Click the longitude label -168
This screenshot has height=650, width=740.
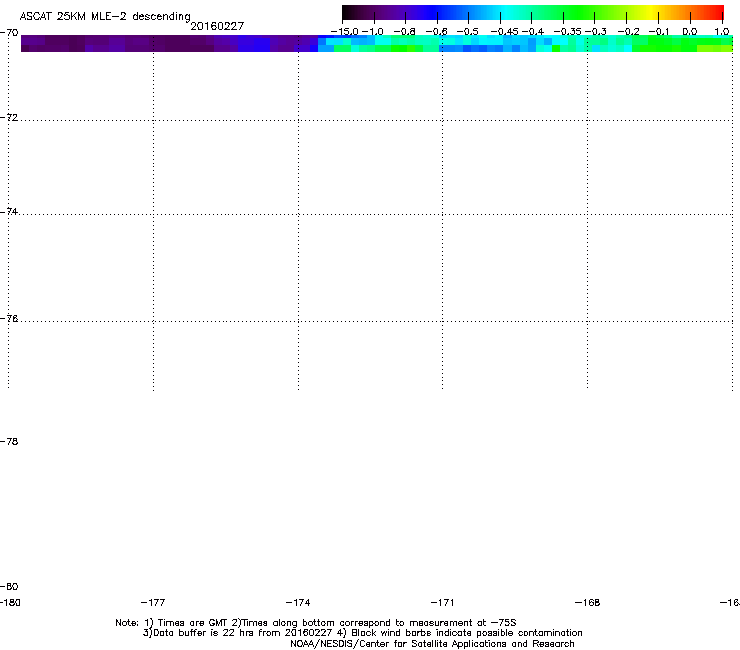(x=587, y=602)
